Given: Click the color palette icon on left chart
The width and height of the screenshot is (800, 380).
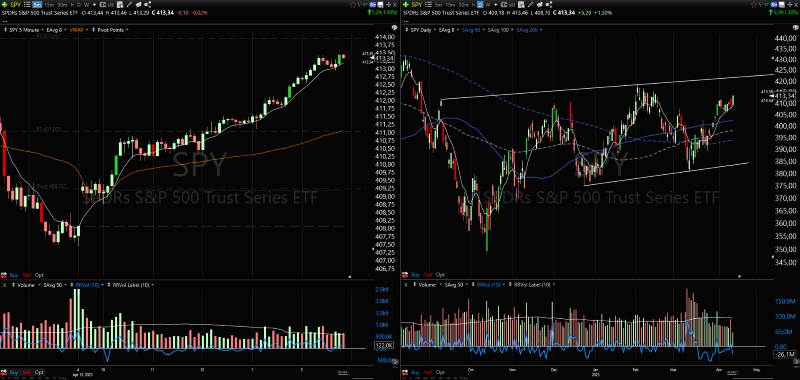Looking at the screenshot, I should 394,28.
